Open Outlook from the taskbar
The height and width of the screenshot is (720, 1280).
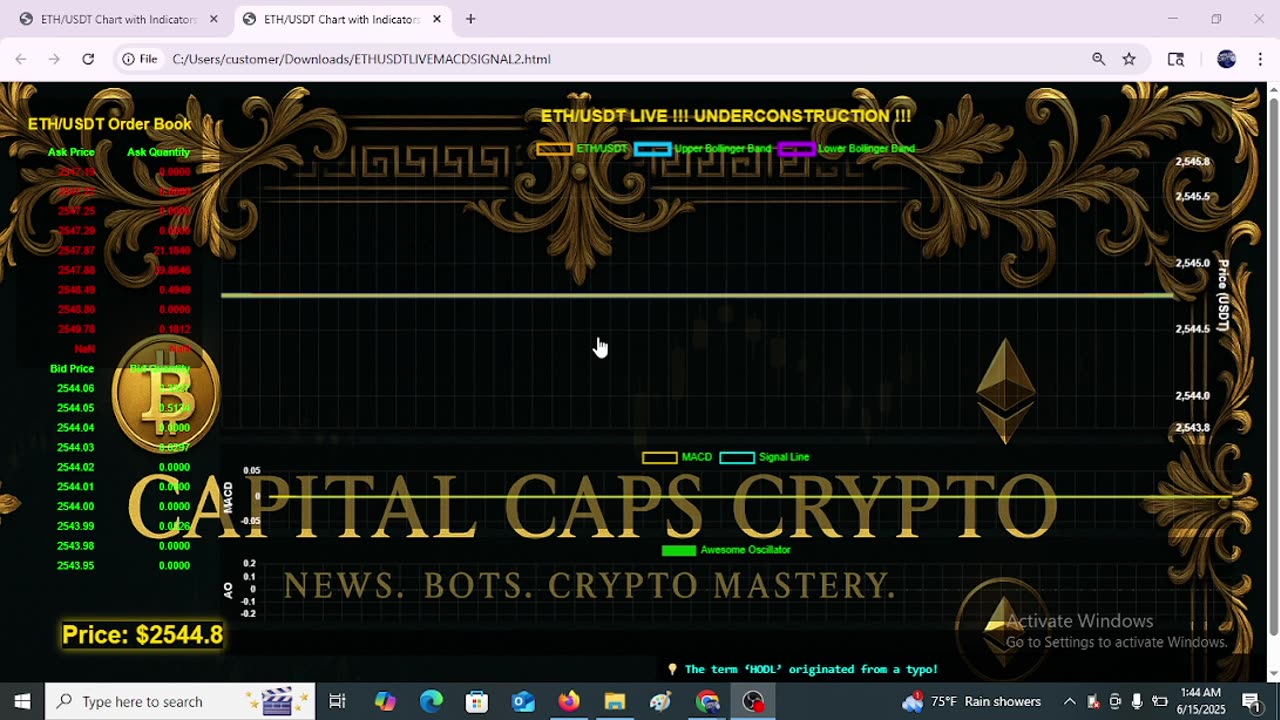point(523,701)
